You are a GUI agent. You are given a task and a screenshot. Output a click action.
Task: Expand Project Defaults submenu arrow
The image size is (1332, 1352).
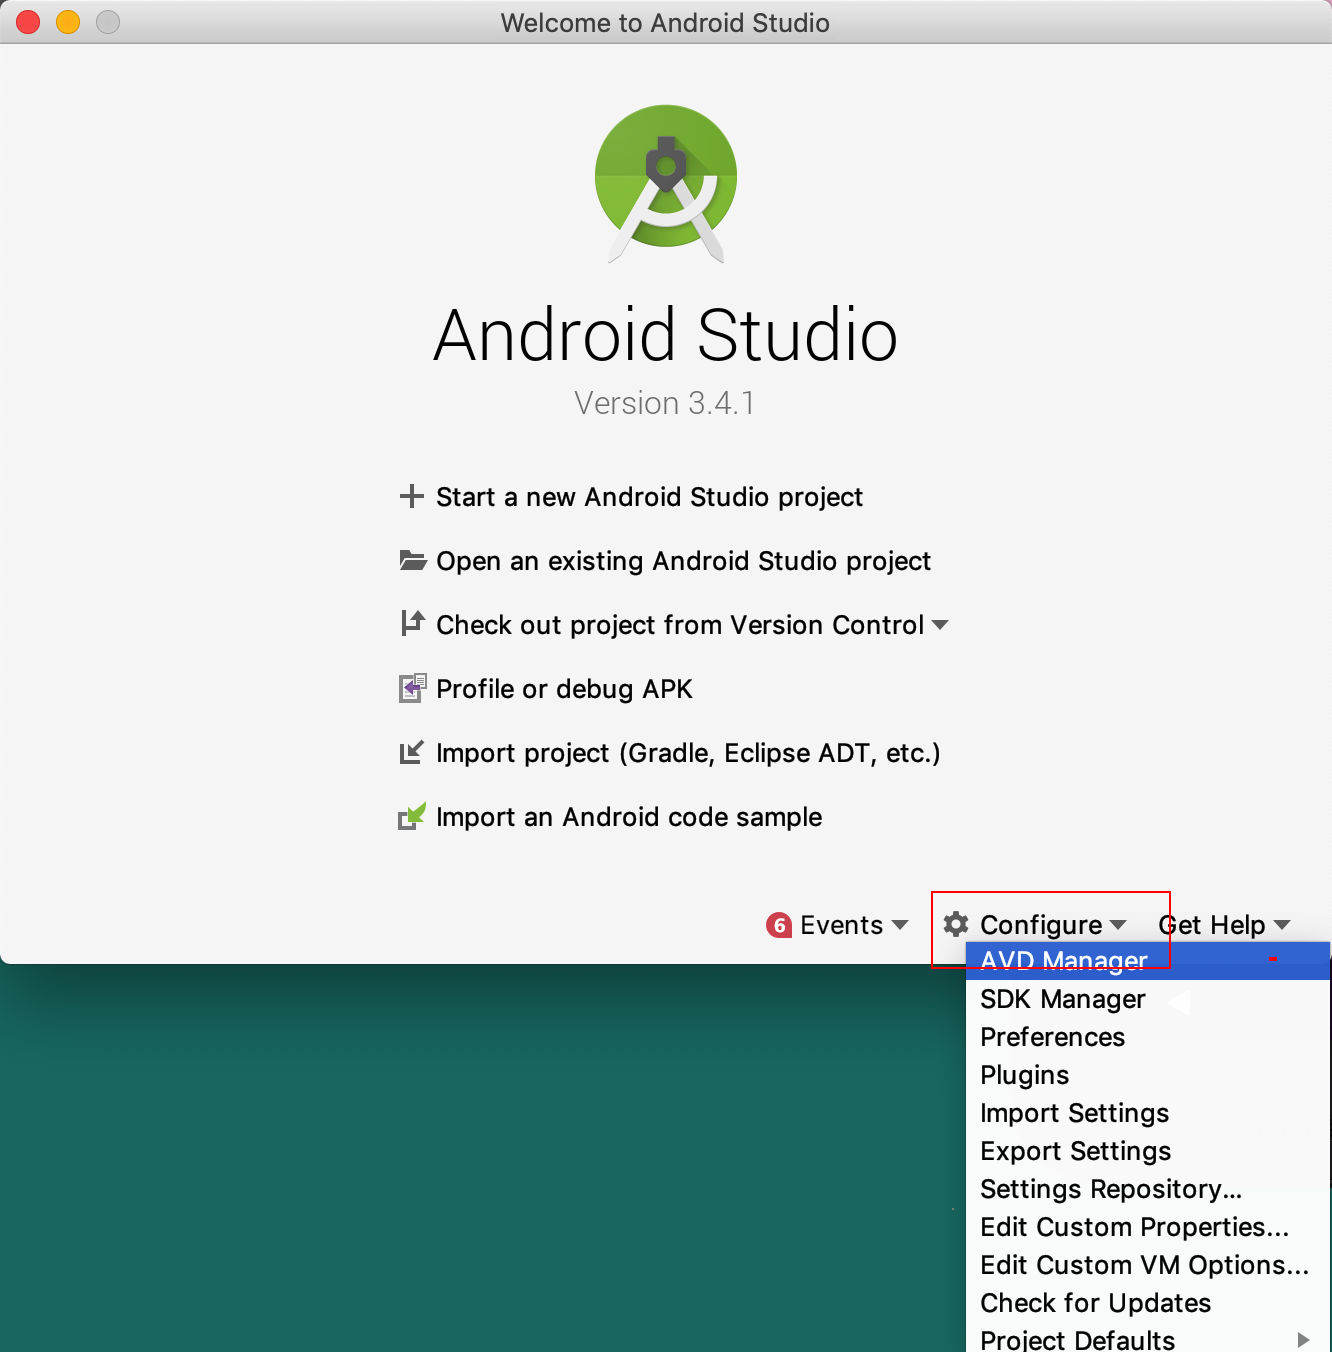[1303, 1340]
